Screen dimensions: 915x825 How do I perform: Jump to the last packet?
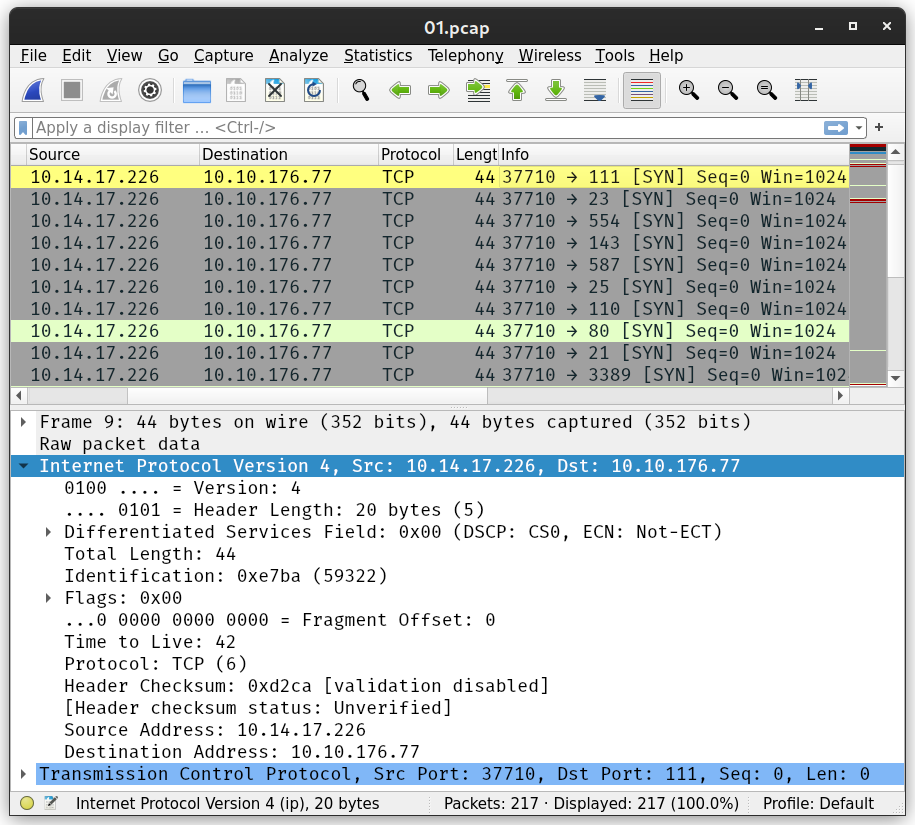[556, 91]
